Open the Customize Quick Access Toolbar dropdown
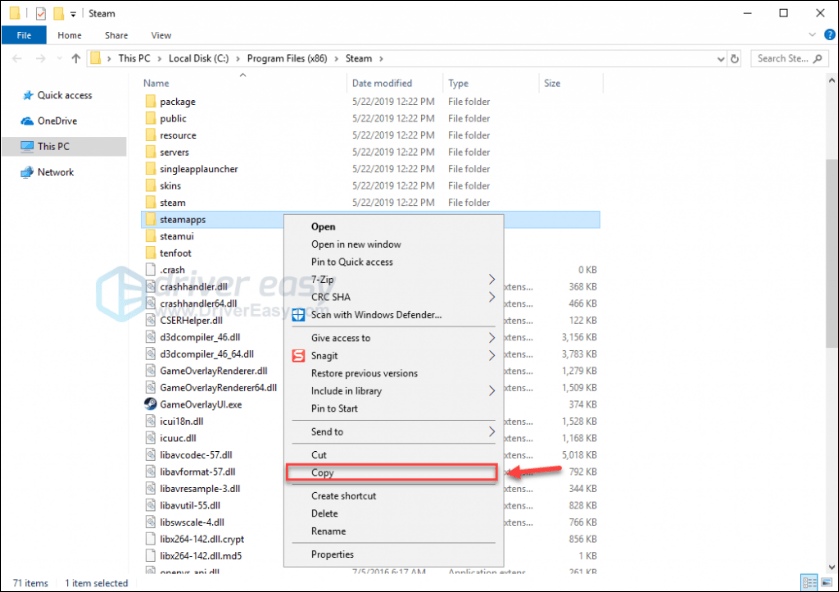 [x=73, y=14]
